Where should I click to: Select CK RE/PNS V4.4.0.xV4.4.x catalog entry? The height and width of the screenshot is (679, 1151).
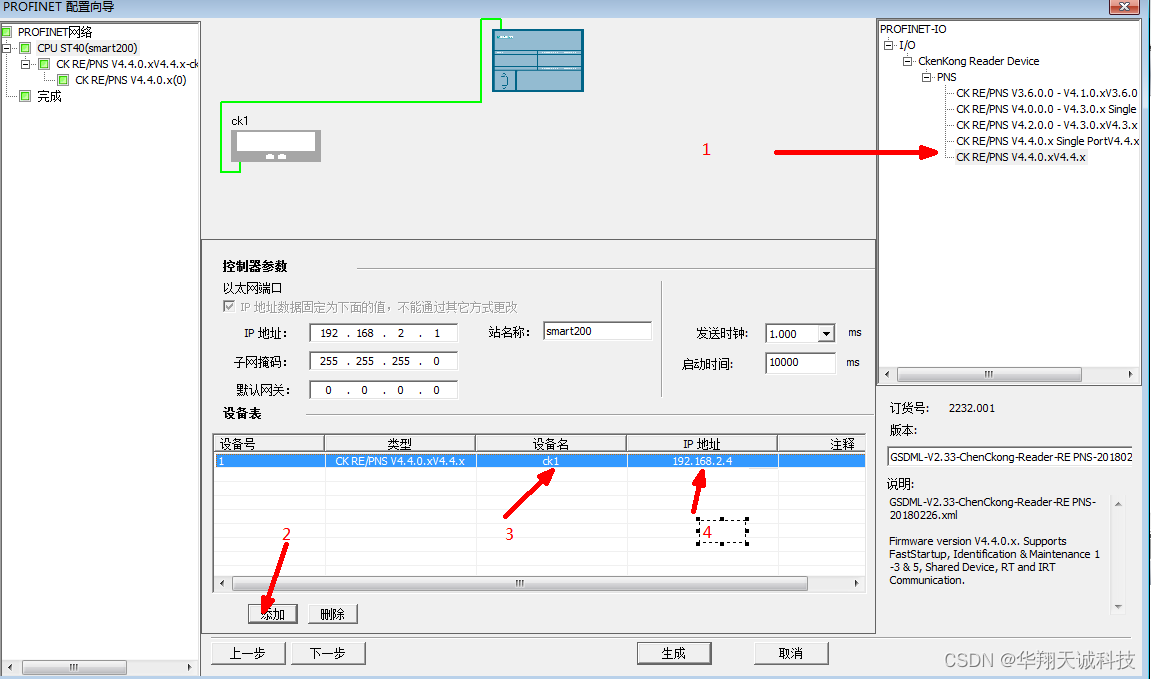coord(1020,157)
